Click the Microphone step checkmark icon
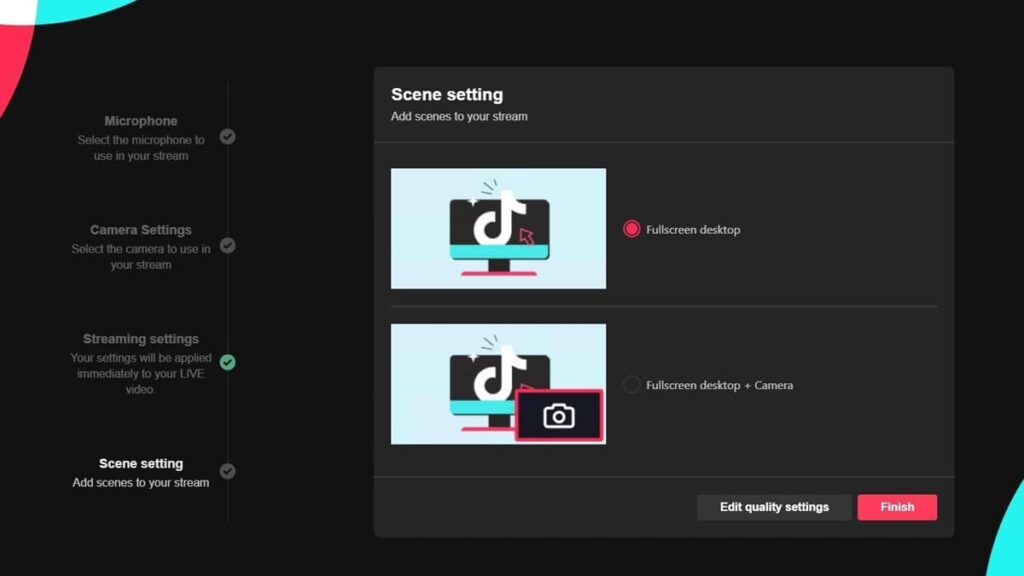The height and width of the screenshot is (576, 1024). (x=228, y=137)
